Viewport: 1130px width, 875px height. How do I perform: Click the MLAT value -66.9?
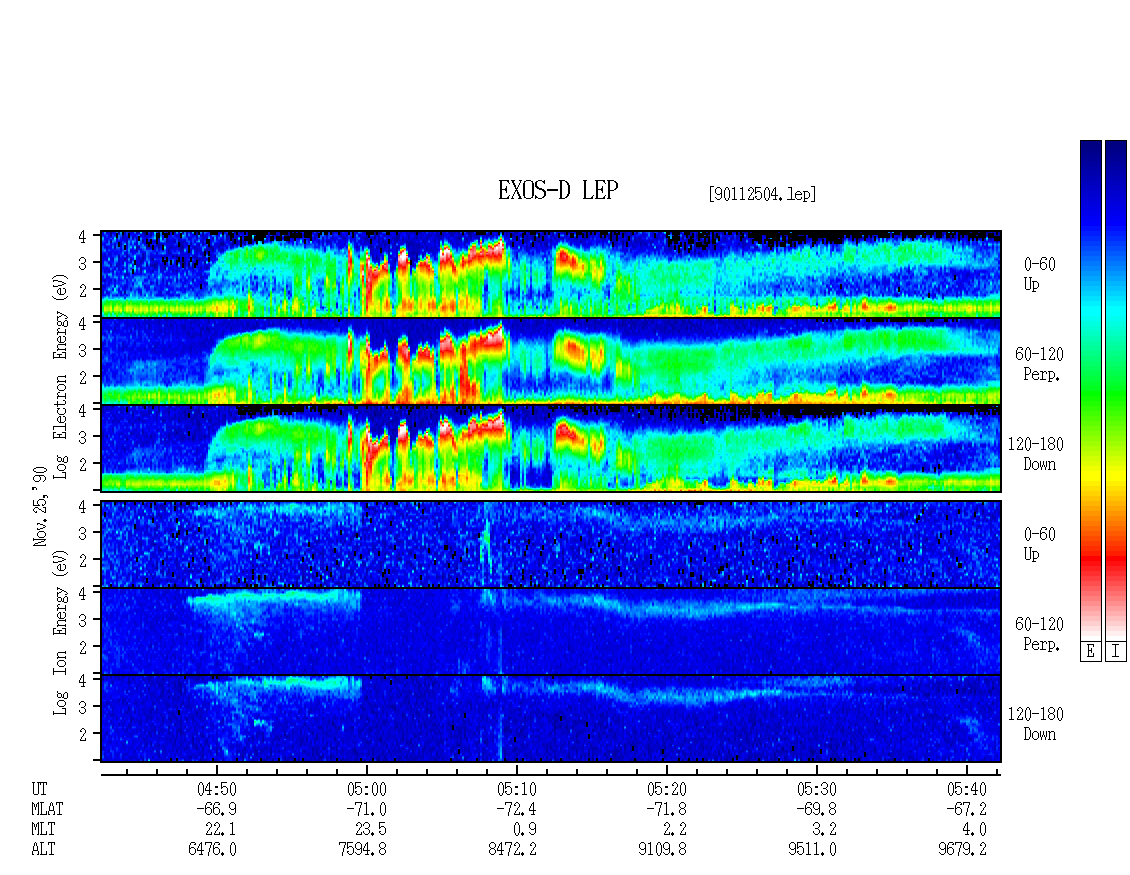[x=216, y=809]
